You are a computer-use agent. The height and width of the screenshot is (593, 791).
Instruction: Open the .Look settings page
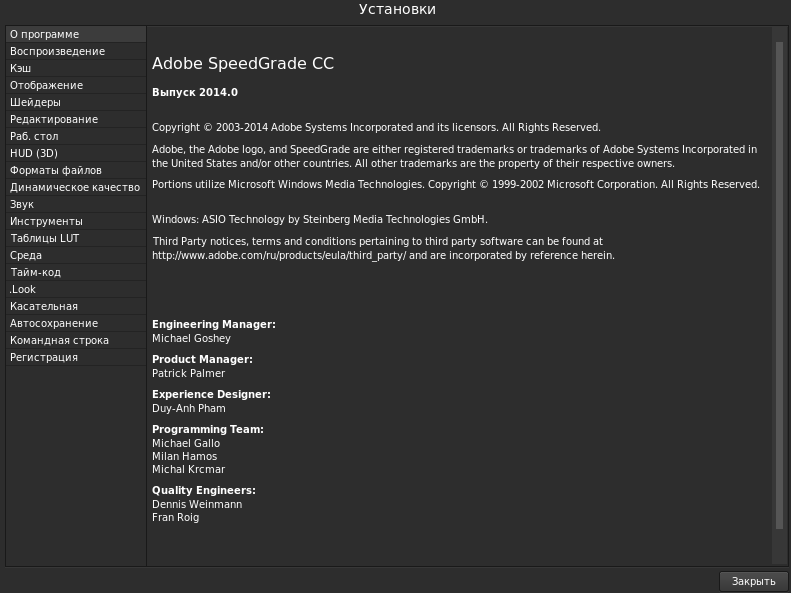point(23,289)
